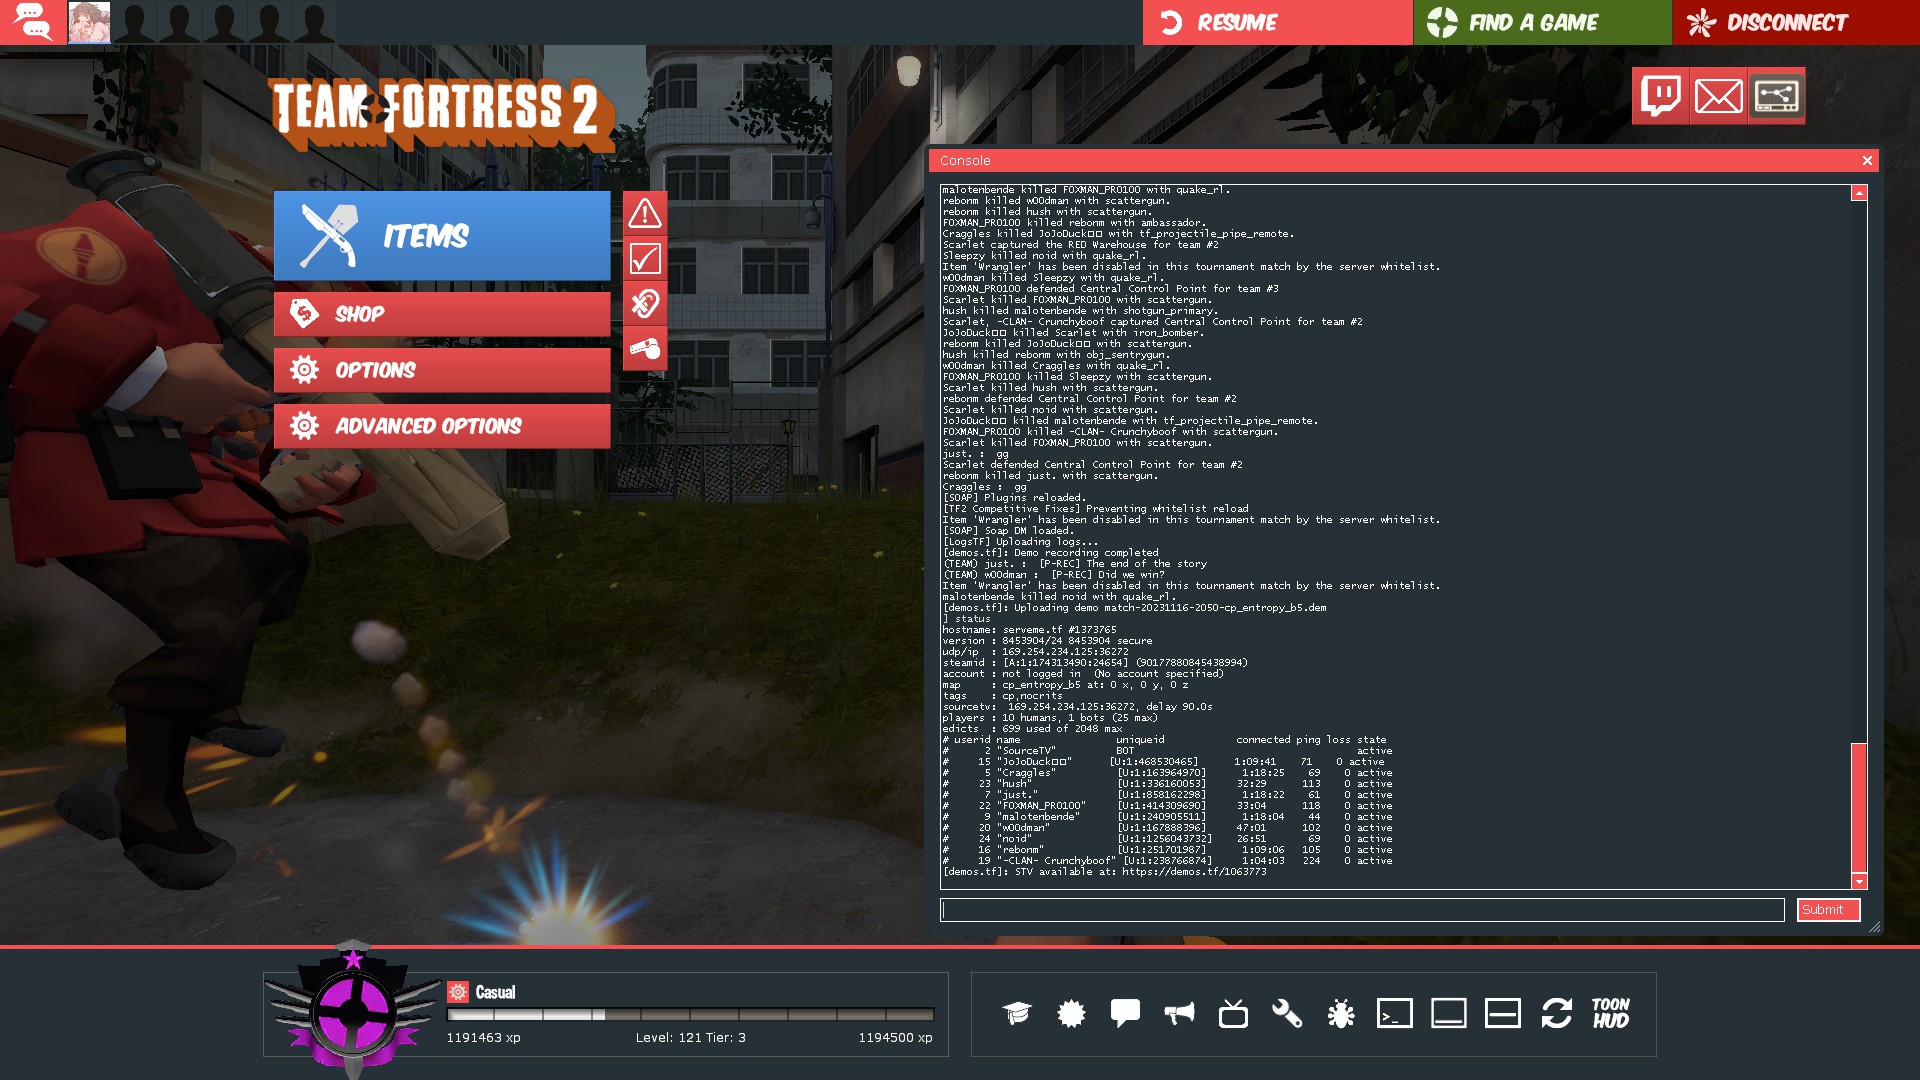Click the demos.tf STV link line
This screenshot has height=1080, width=1920.
(x=1104, y=872)
